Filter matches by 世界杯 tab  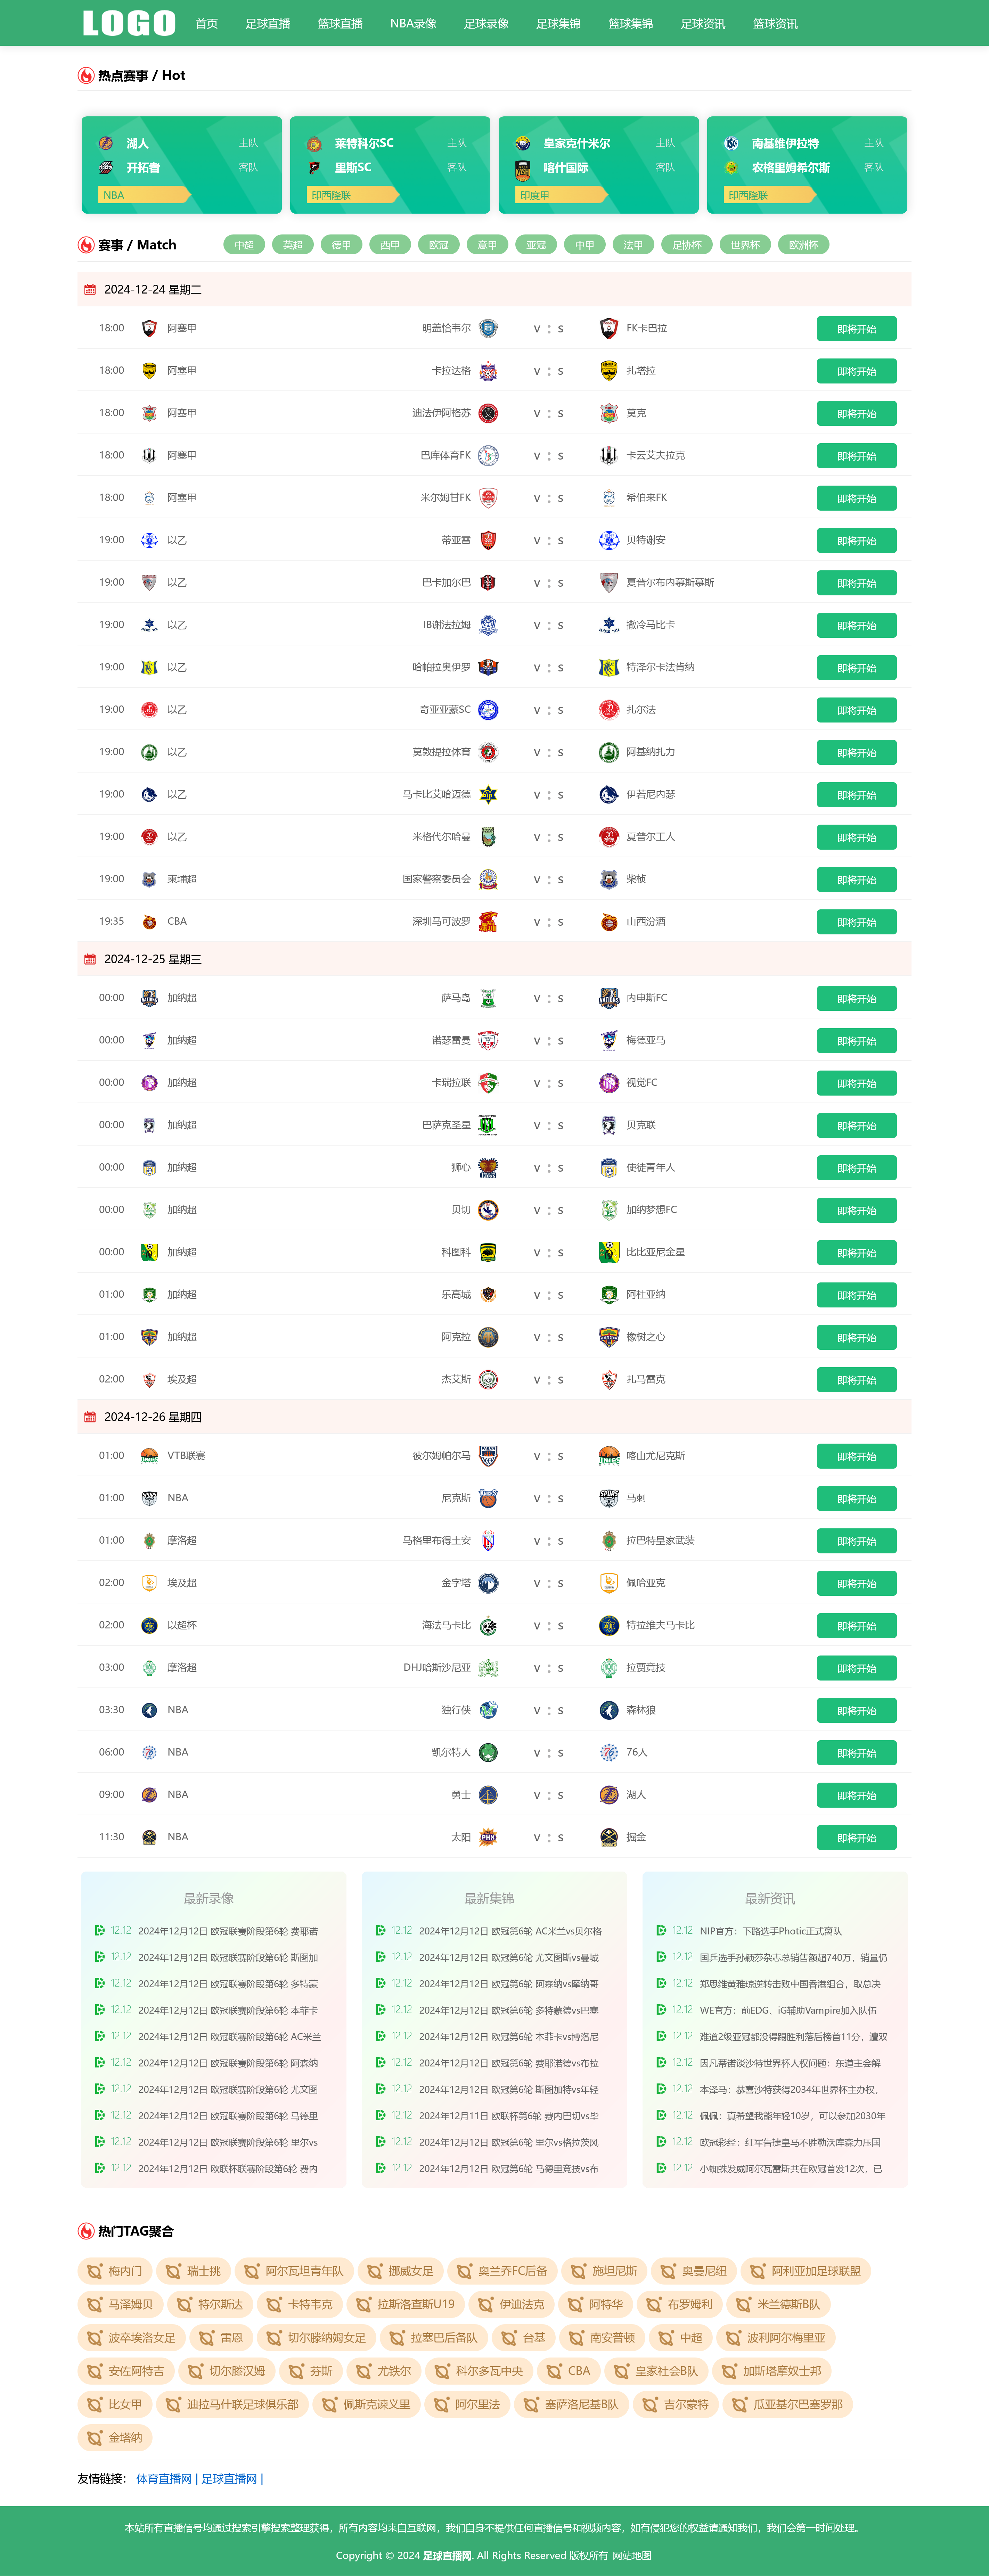(x=745, y=245)
